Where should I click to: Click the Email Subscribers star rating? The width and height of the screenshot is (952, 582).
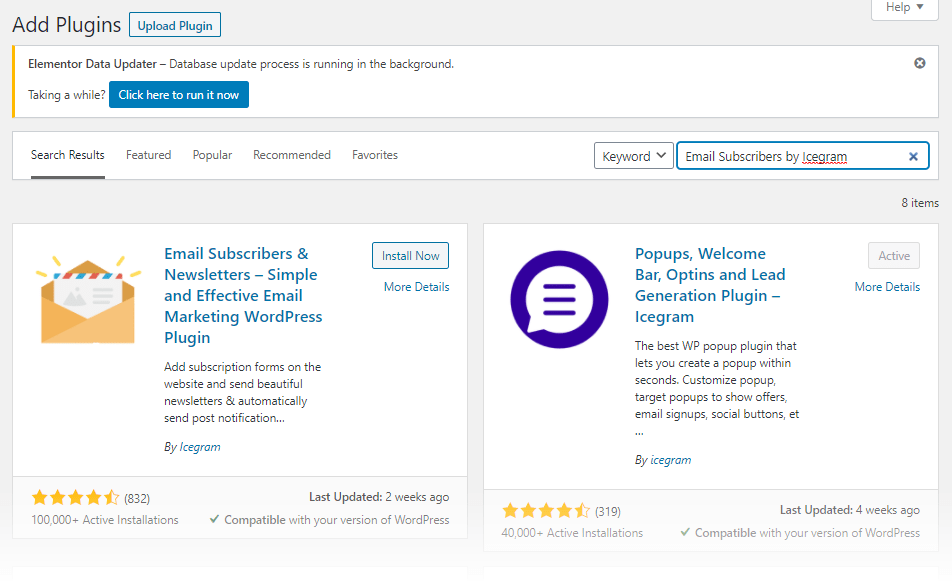(x=76, y=498)
